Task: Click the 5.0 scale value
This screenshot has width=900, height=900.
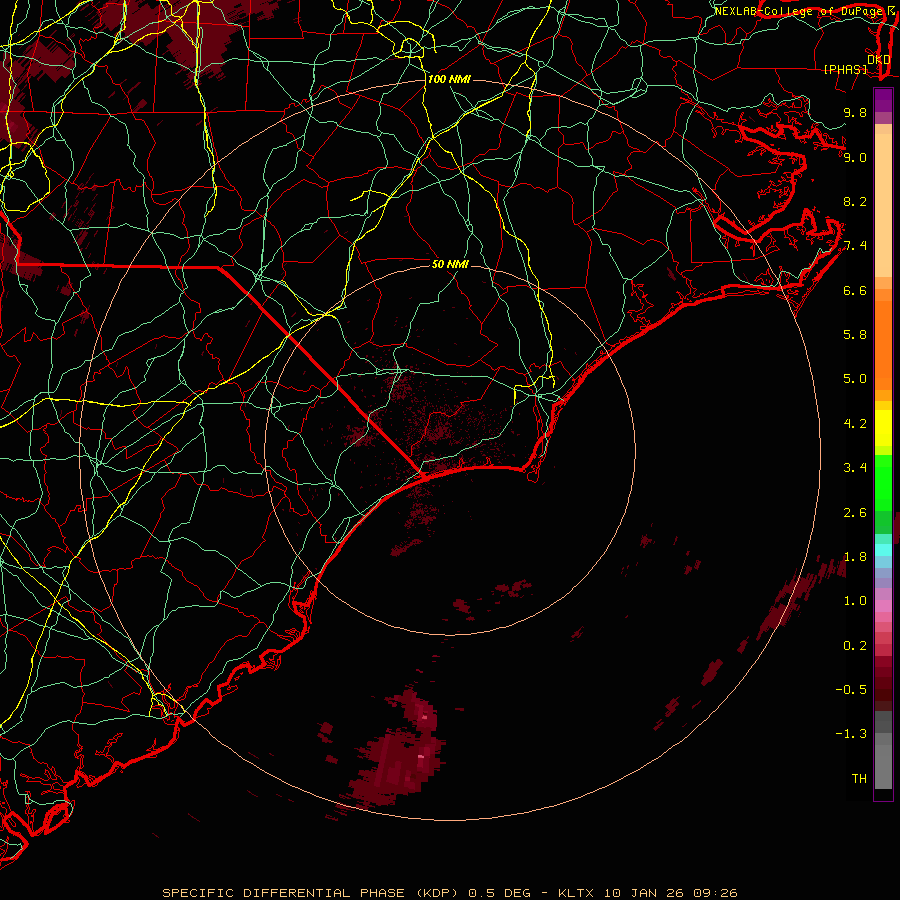Action: pyautogui.click(x=855, y=379)
